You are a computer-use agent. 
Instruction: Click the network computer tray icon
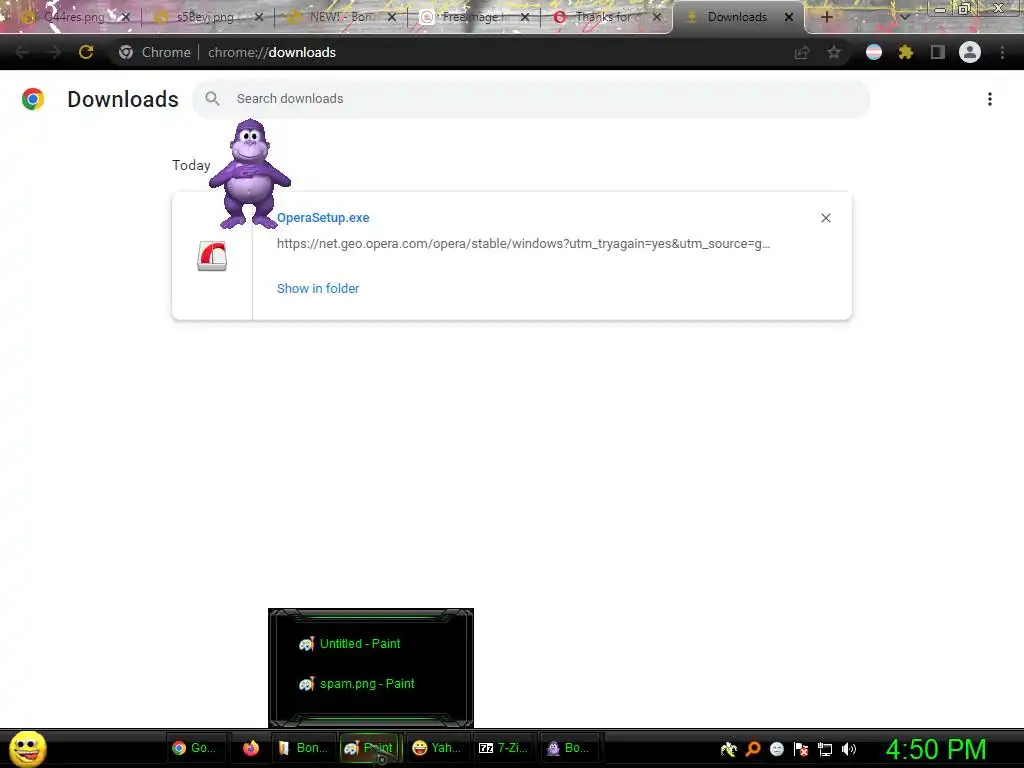[825, 749]
